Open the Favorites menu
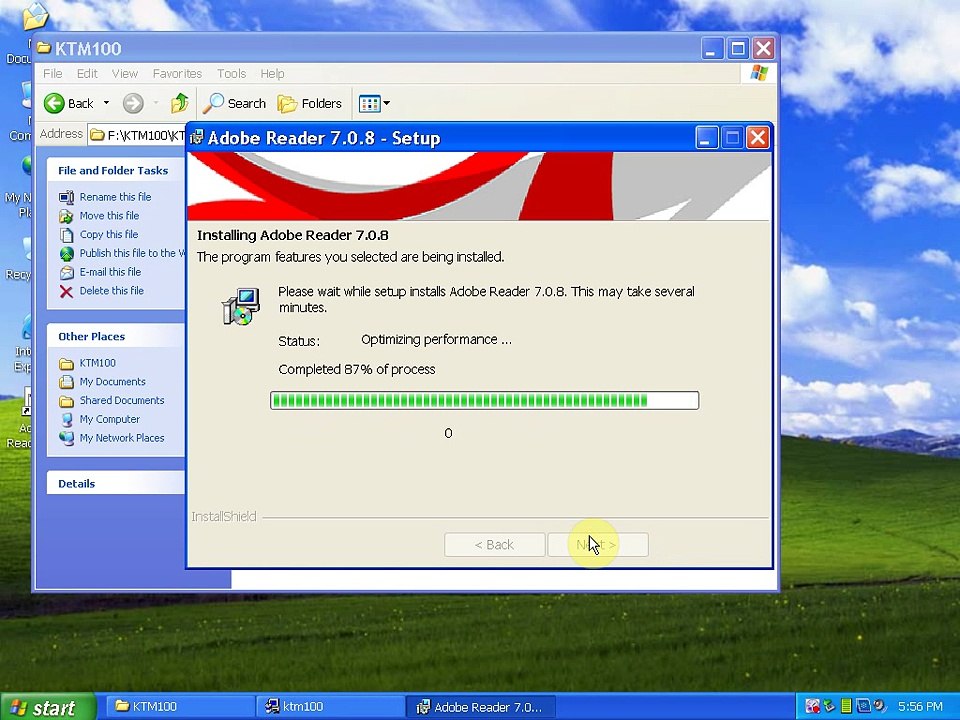Viewport: 960px width, 720px height. 177,73
